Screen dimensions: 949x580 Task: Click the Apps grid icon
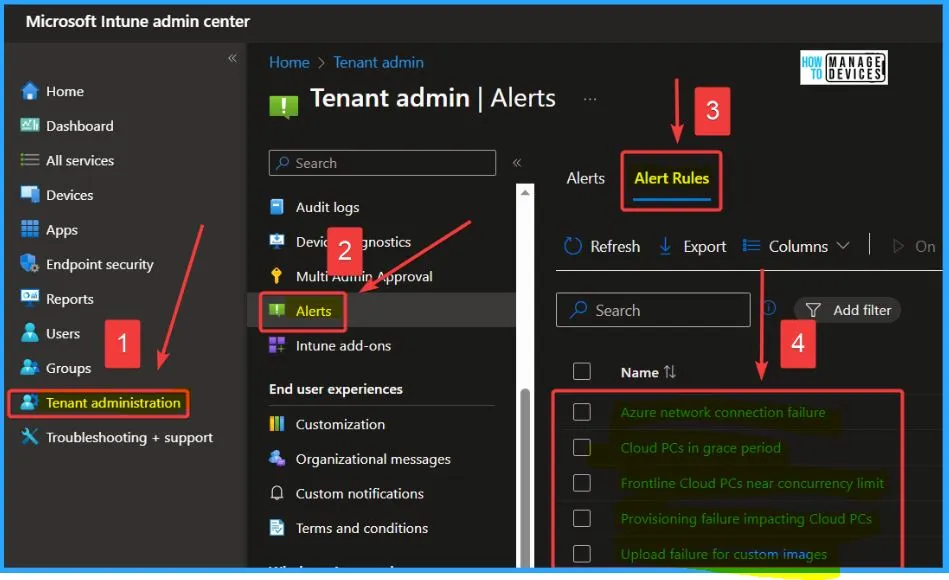(x=29, y=229)
